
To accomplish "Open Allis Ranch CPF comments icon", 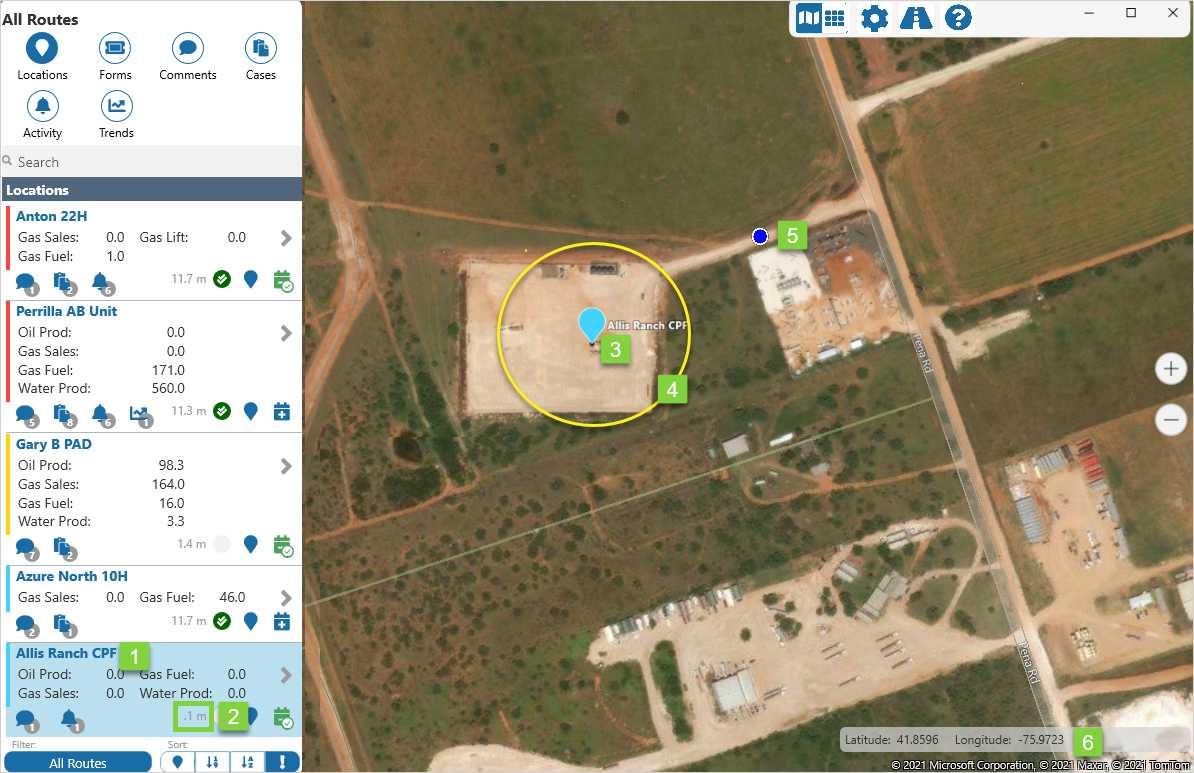I will point(27,720).
